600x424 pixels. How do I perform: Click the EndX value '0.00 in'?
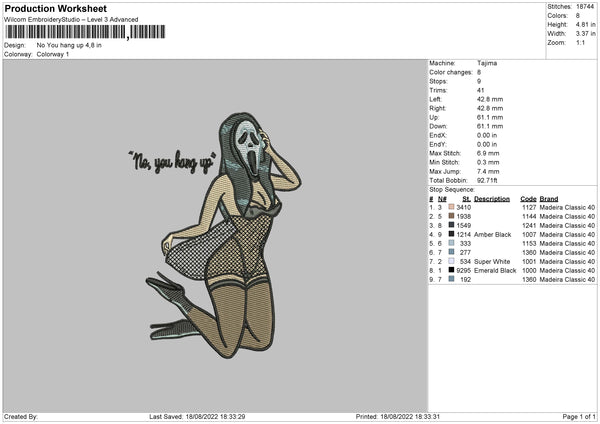click(x=487, y=135)
